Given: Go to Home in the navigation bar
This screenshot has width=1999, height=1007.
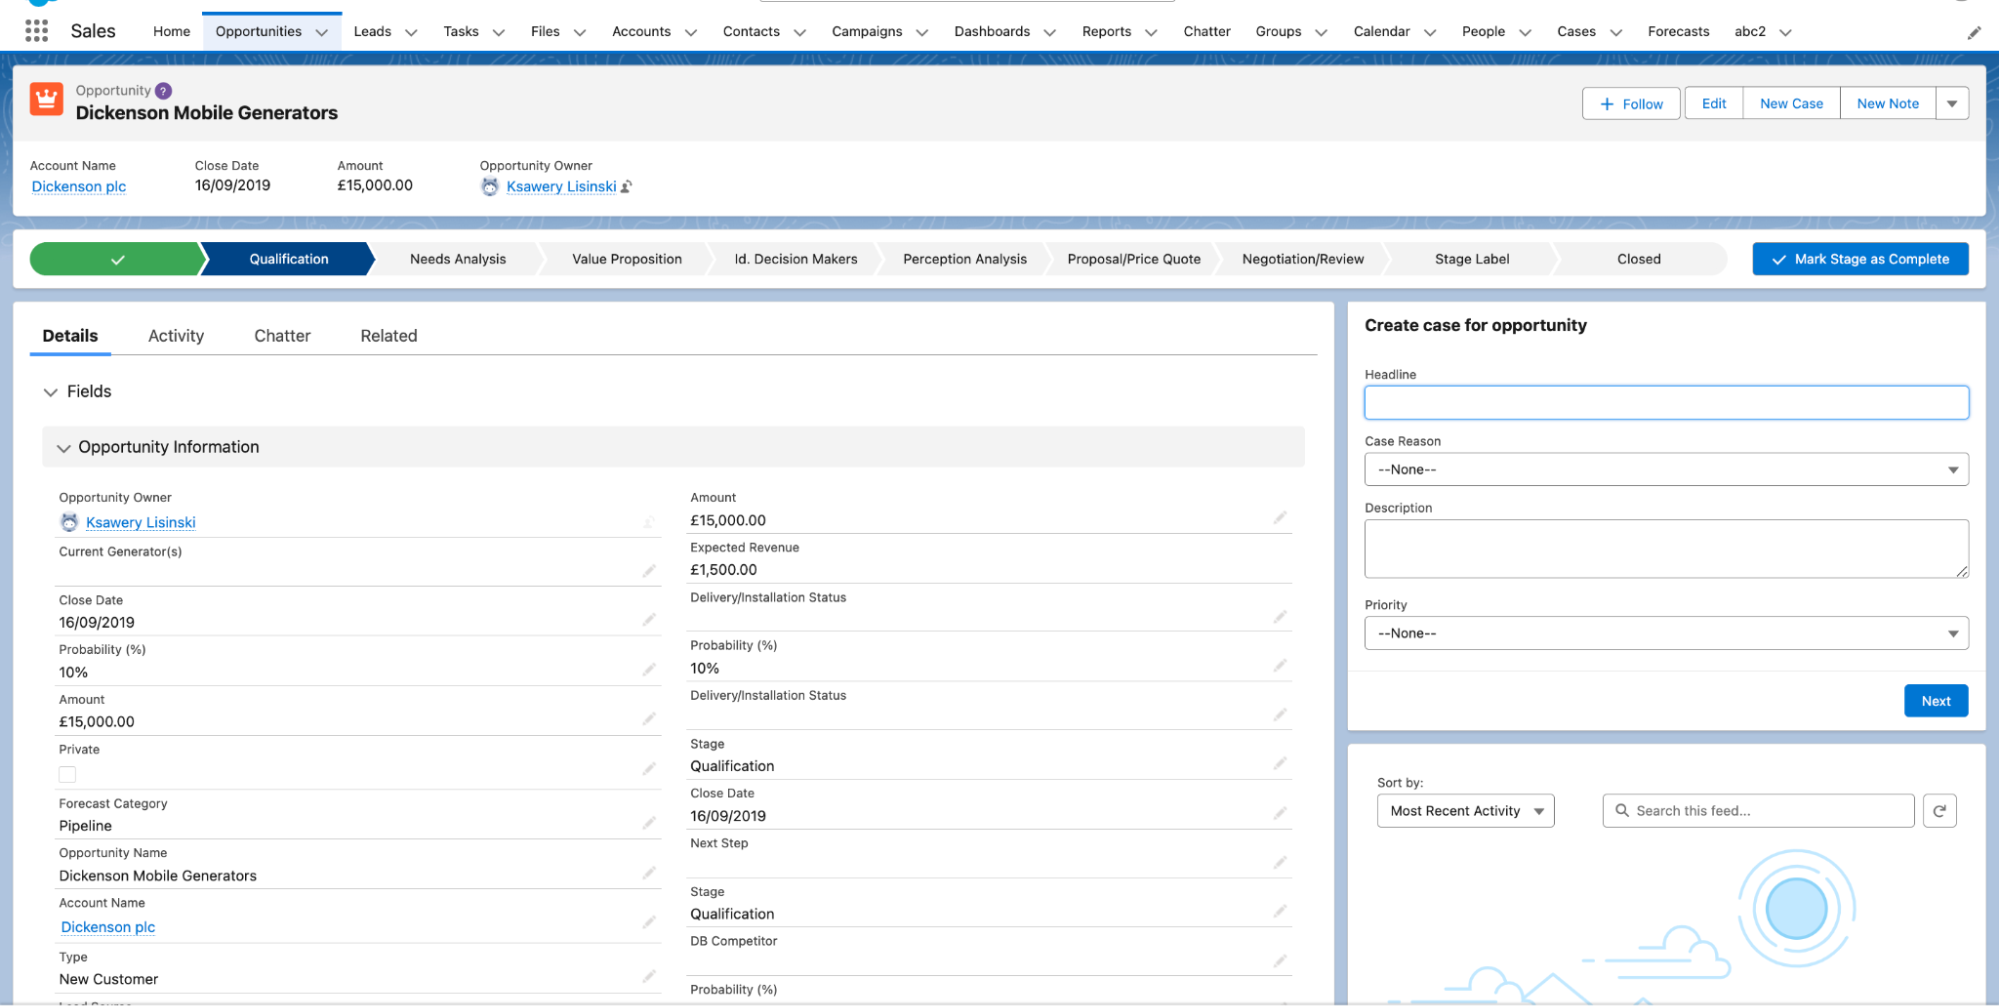Looking at the screenshot, I should tap(171, 32).
